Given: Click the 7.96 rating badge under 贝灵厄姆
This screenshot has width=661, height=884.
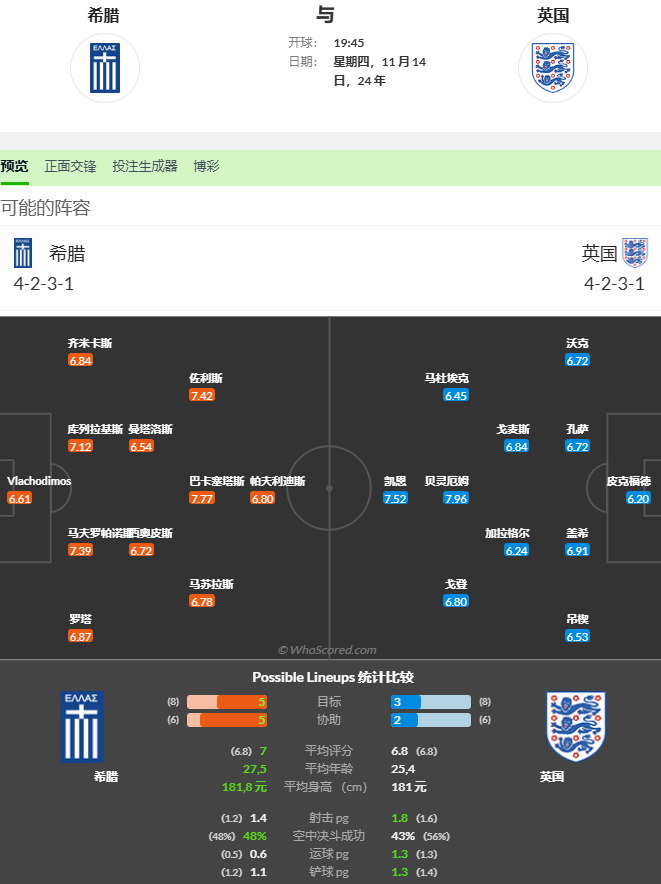Looking at the screenshot, I should tap(456, 498).
